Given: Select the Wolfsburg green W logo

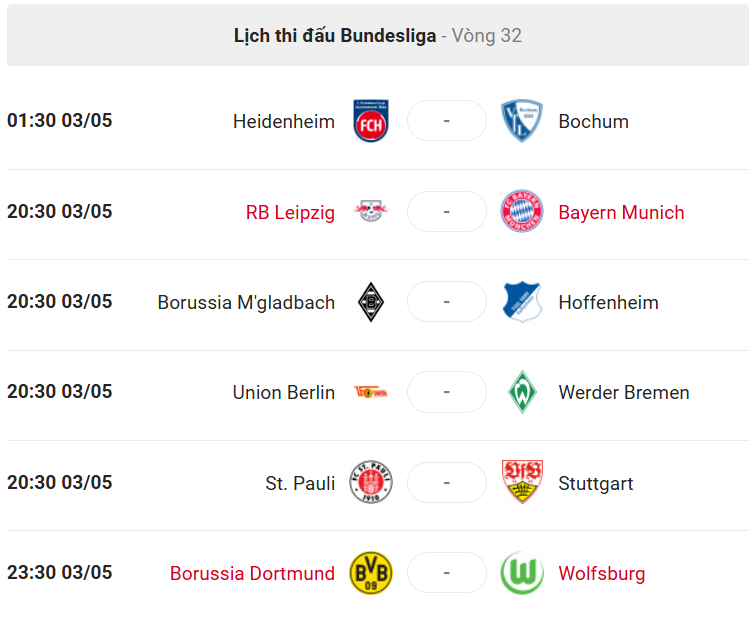Looking at the screenshot, I should [x=522, y=573].
